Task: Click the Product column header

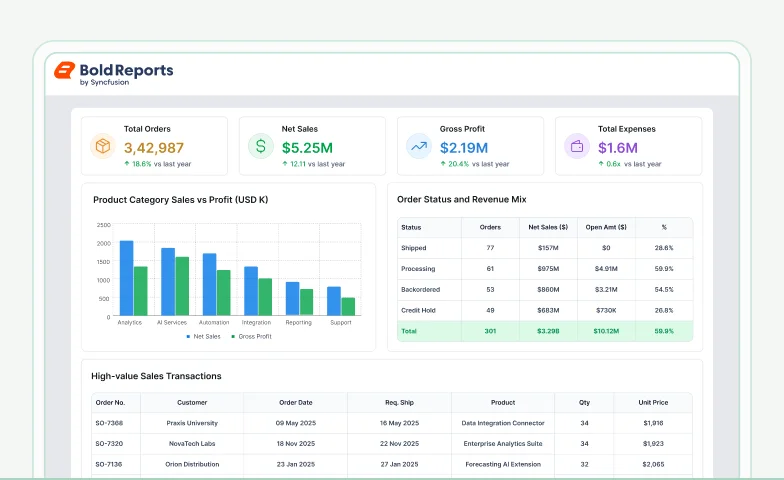Action: [x=503, y=402]
